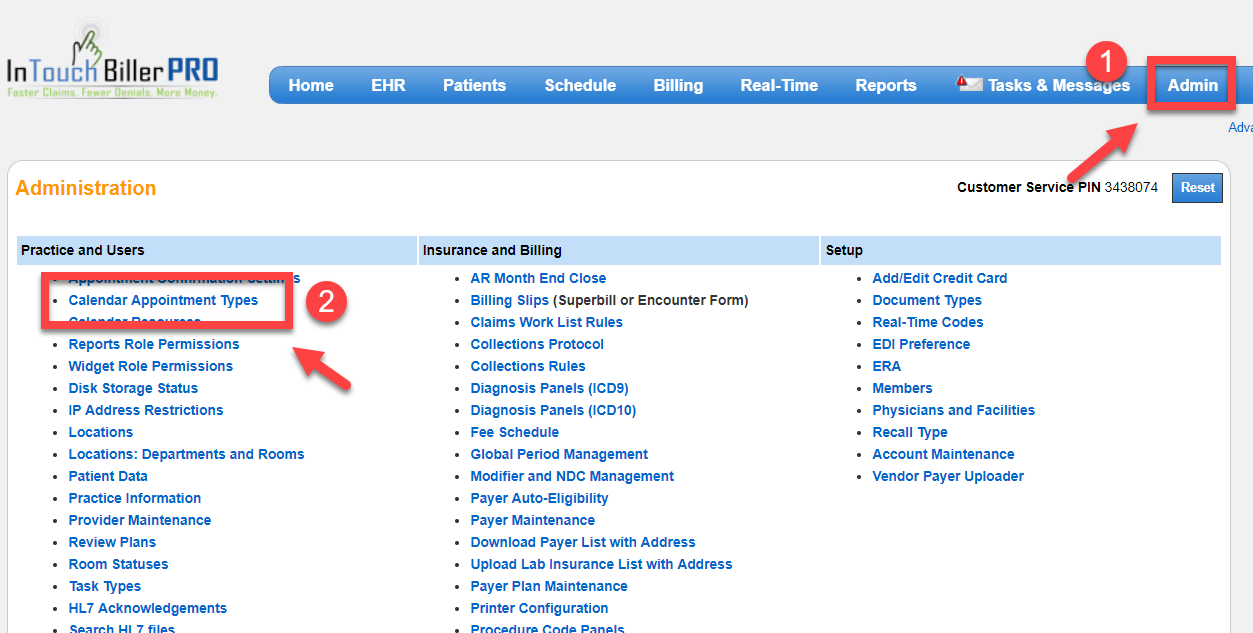Open the Fee Schedule link
The image size is (1253, 633).
point(515,432)
